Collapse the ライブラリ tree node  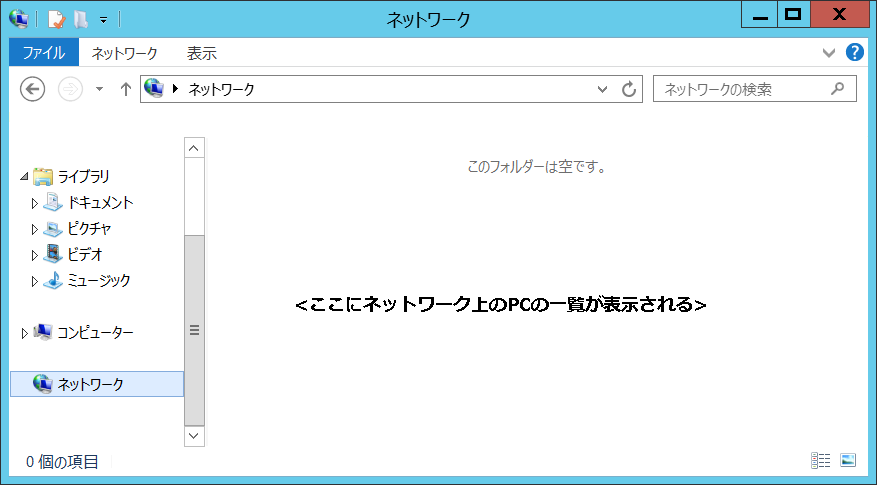click(x=24, y=177)
